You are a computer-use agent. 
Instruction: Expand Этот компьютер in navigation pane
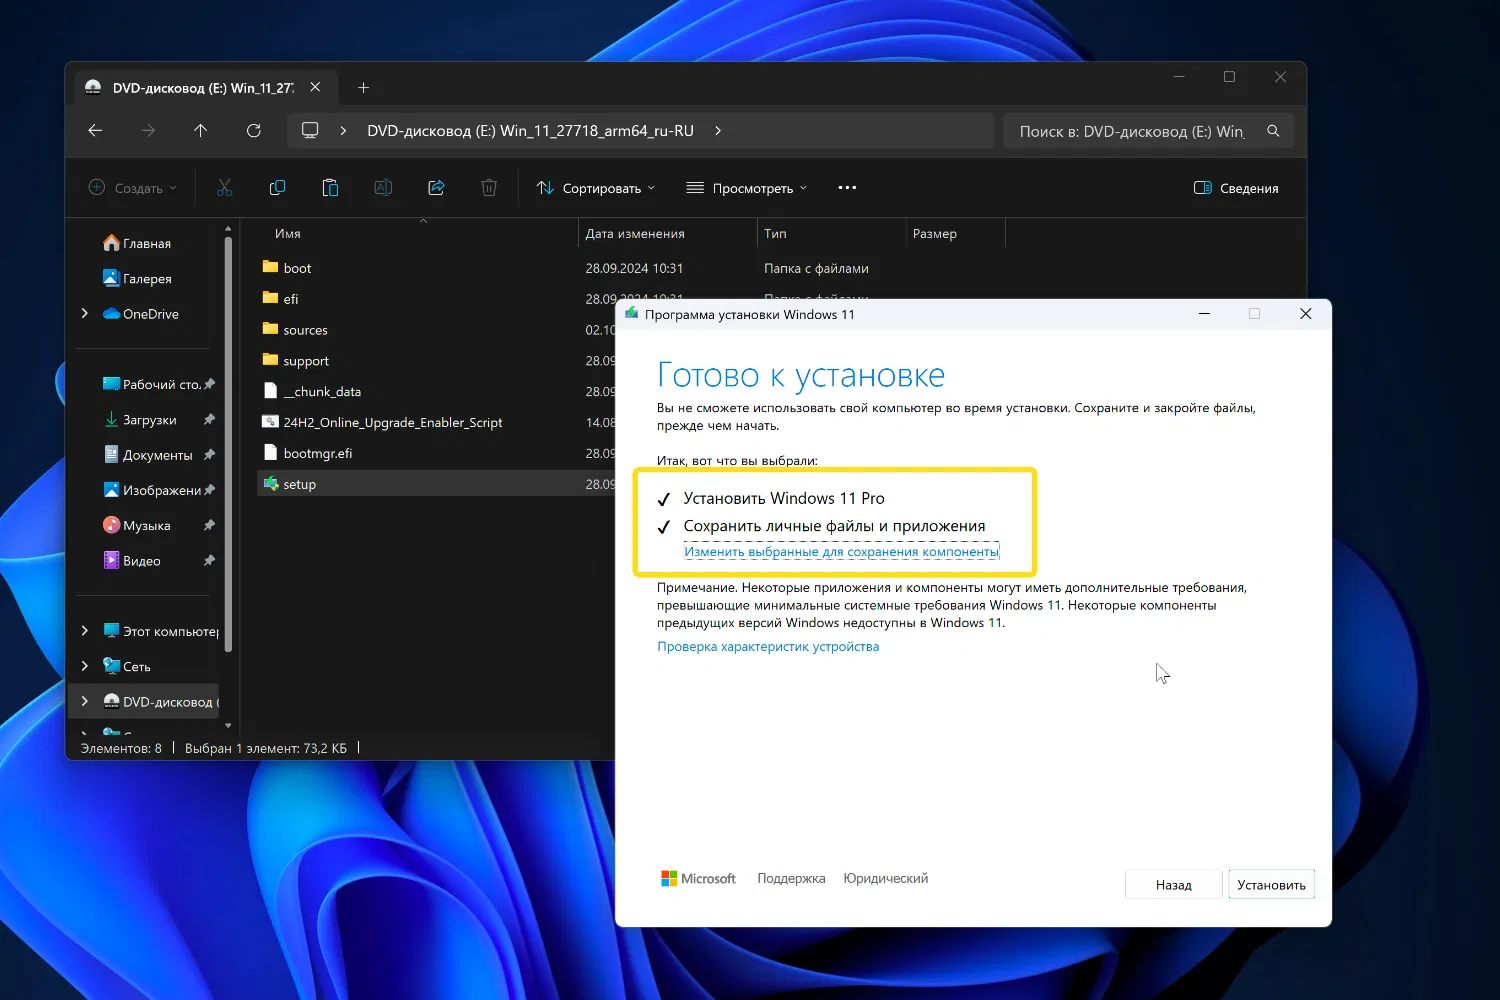click(x=85, y=631)
